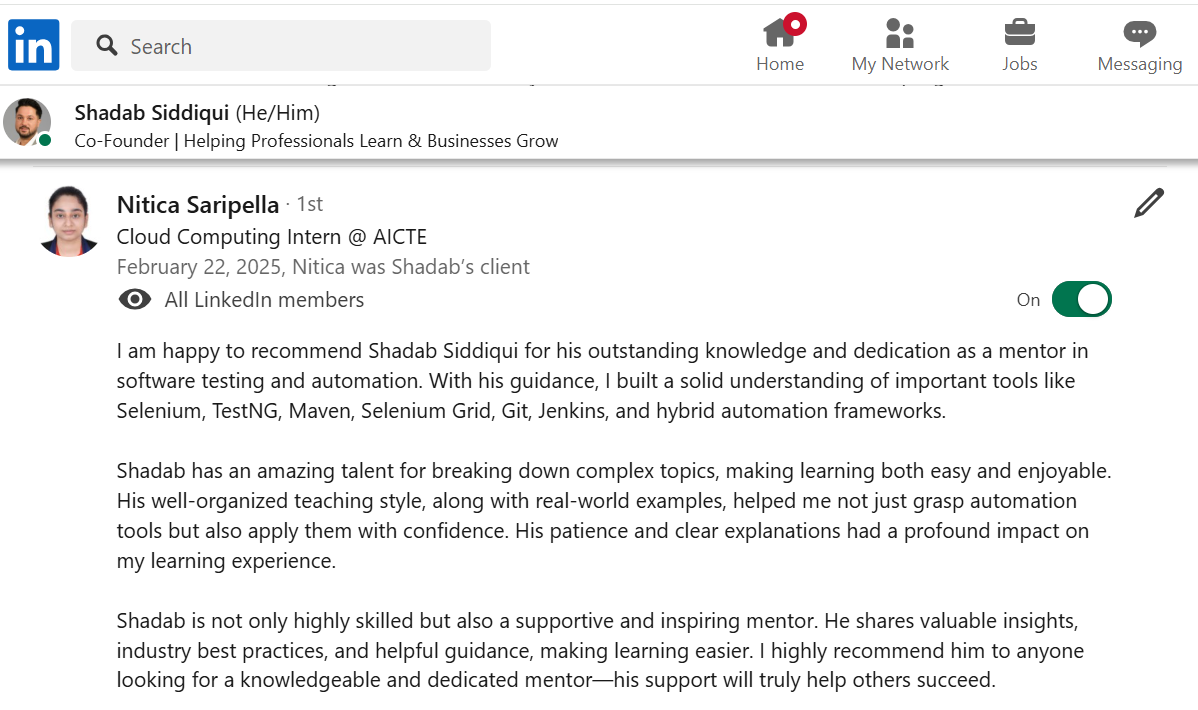Click Nitica Saripella's profile photo
Image resolution: width=1198 pixels, height=710 pixels.
69,221
